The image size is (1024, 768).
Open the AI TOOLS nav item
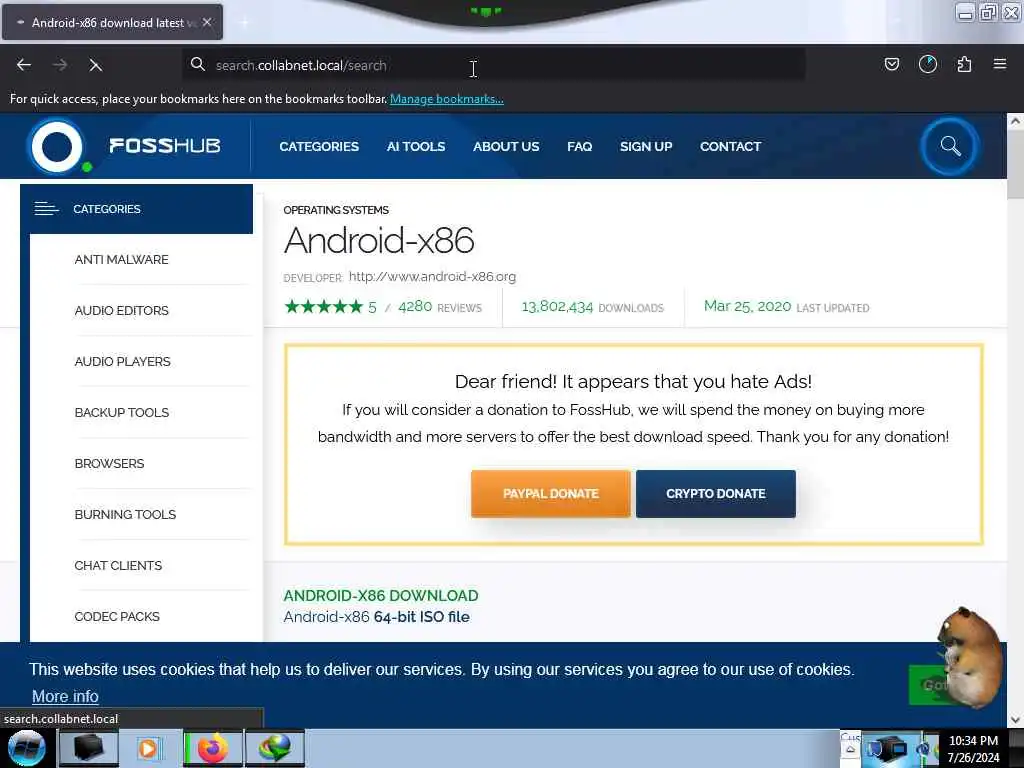(x=415, y=146)
